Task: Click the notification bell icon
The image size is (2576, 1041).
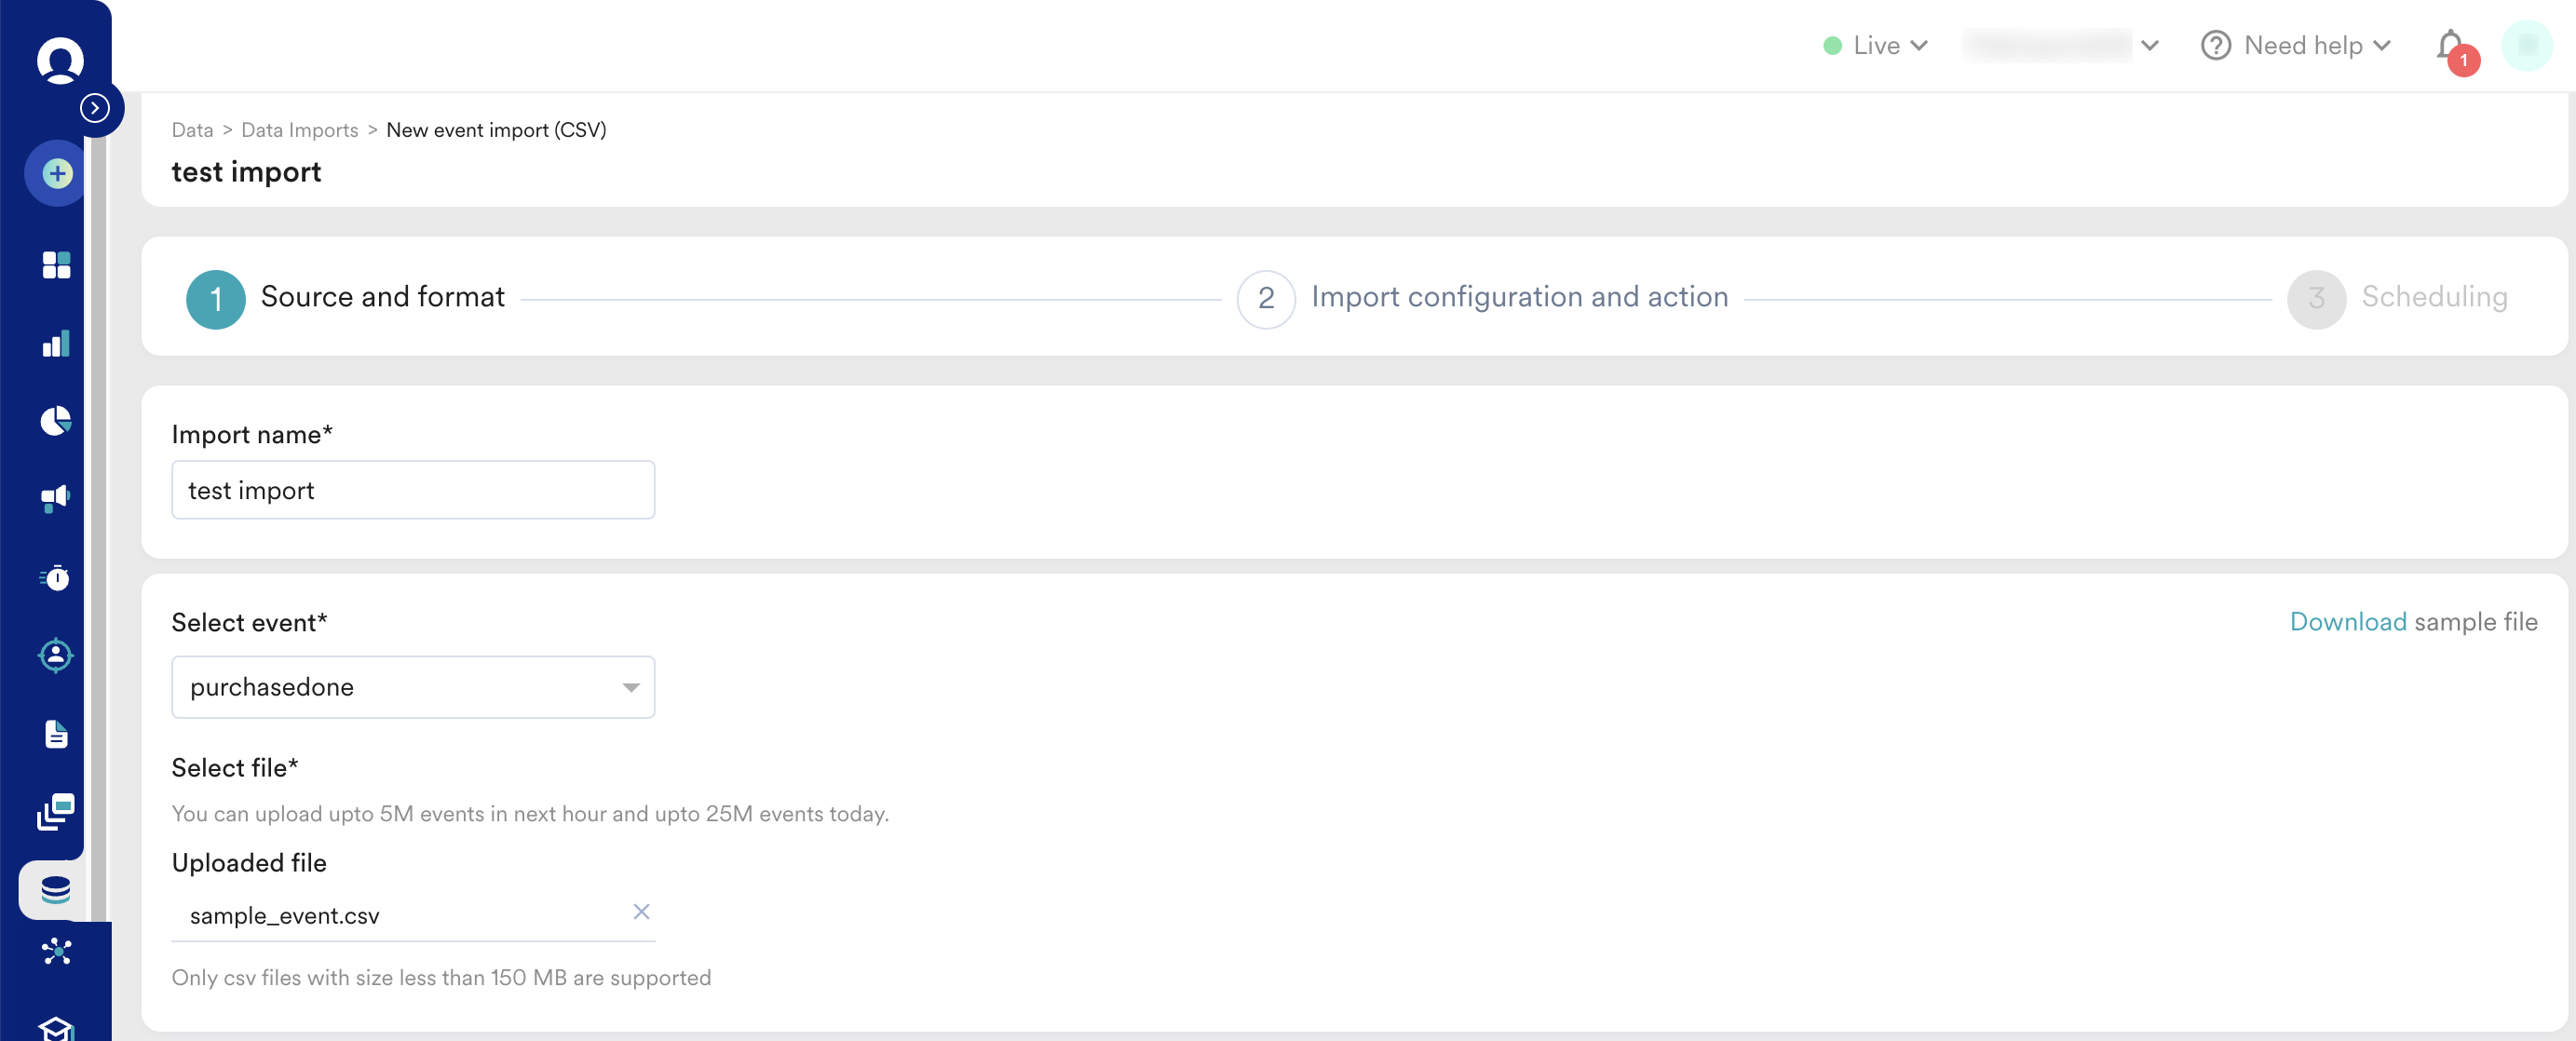Action: point(2450,46)
